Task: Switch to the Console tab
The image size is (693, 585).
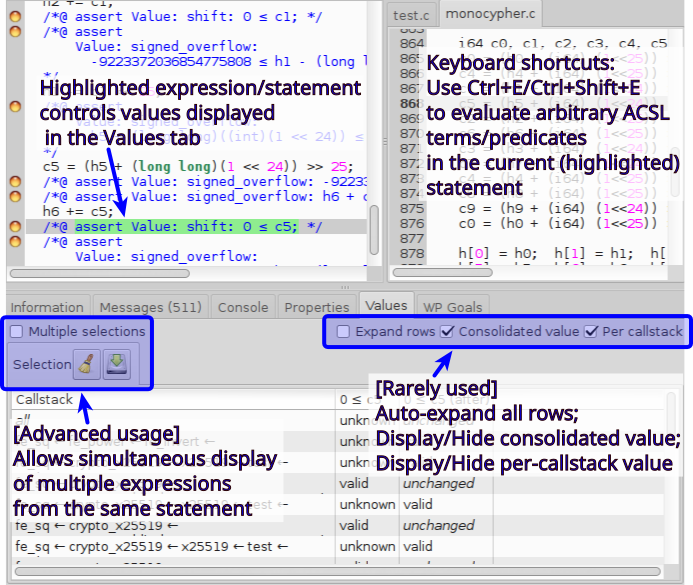Action: [243, 307]
